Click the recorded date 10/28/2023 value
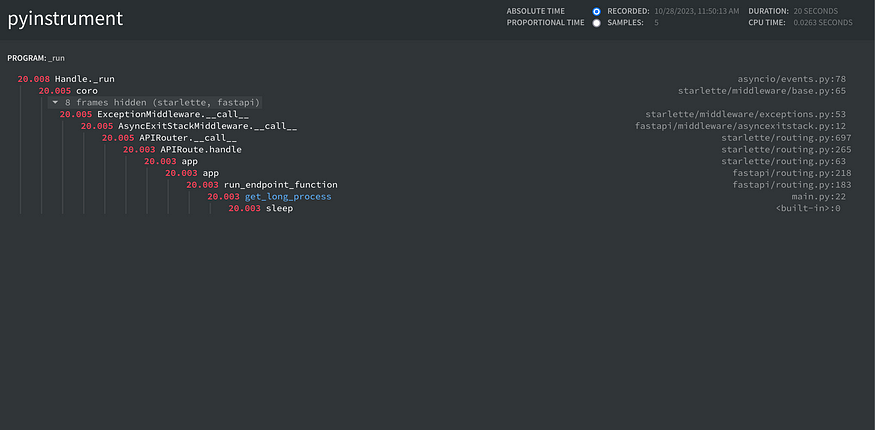This screenshot has height=430, width=875. [696, 11]
